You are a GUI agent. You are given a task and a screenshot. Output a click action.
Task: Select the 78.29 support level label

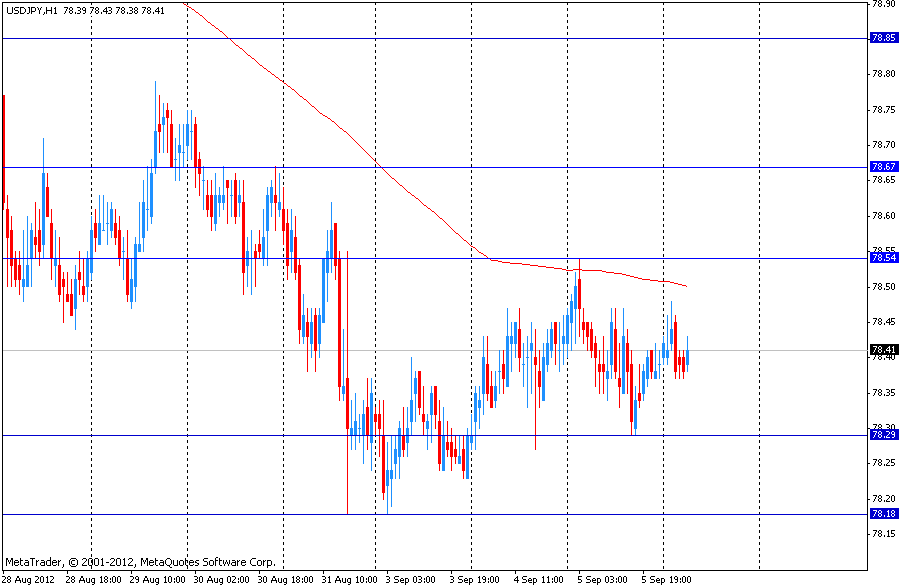pyautogui.click(x=882, y=435)
